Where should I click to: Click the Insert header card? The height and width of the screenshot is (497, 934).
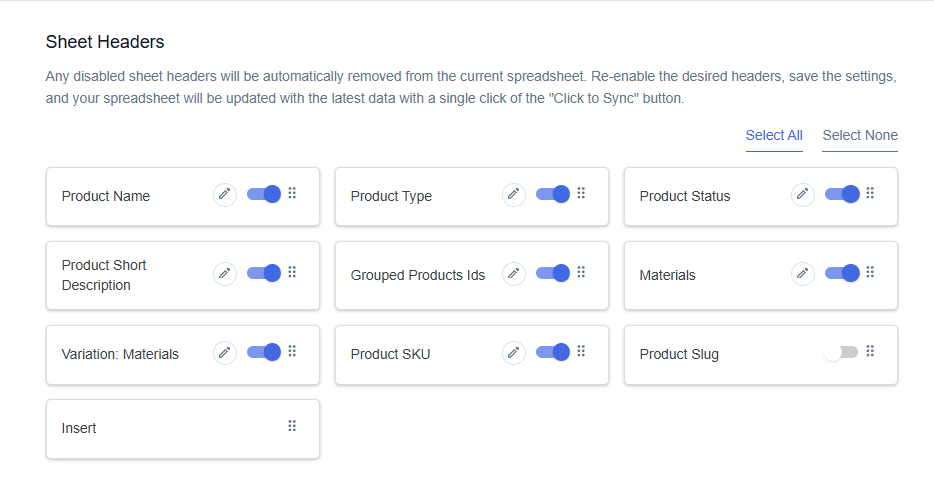tap(183, 429)
